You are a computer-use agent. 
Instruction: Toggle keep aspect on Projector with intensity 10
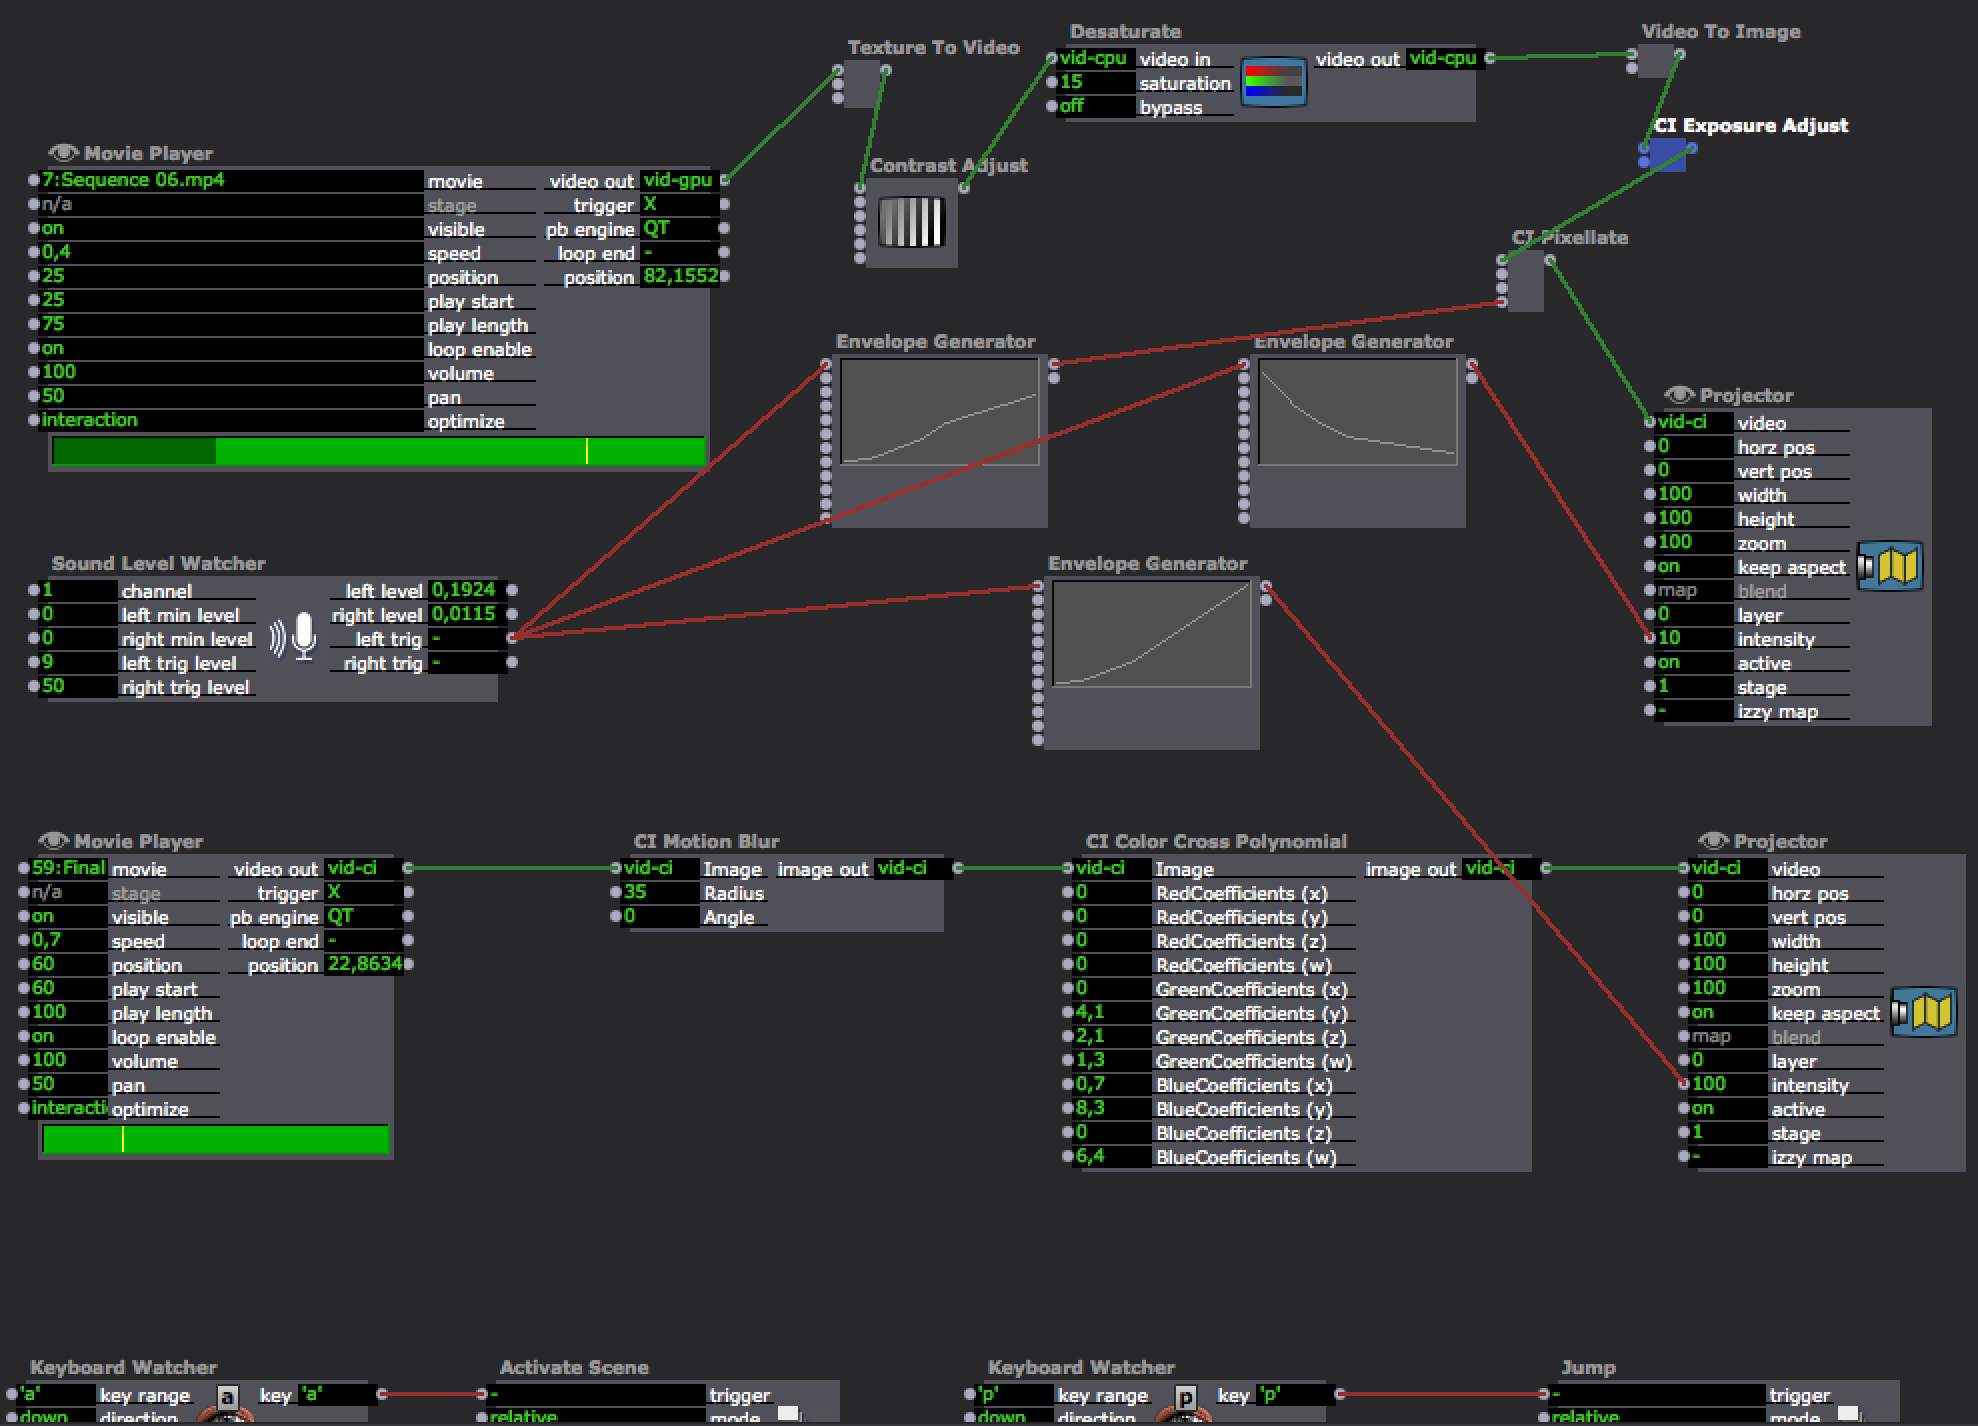[1694, 566]
